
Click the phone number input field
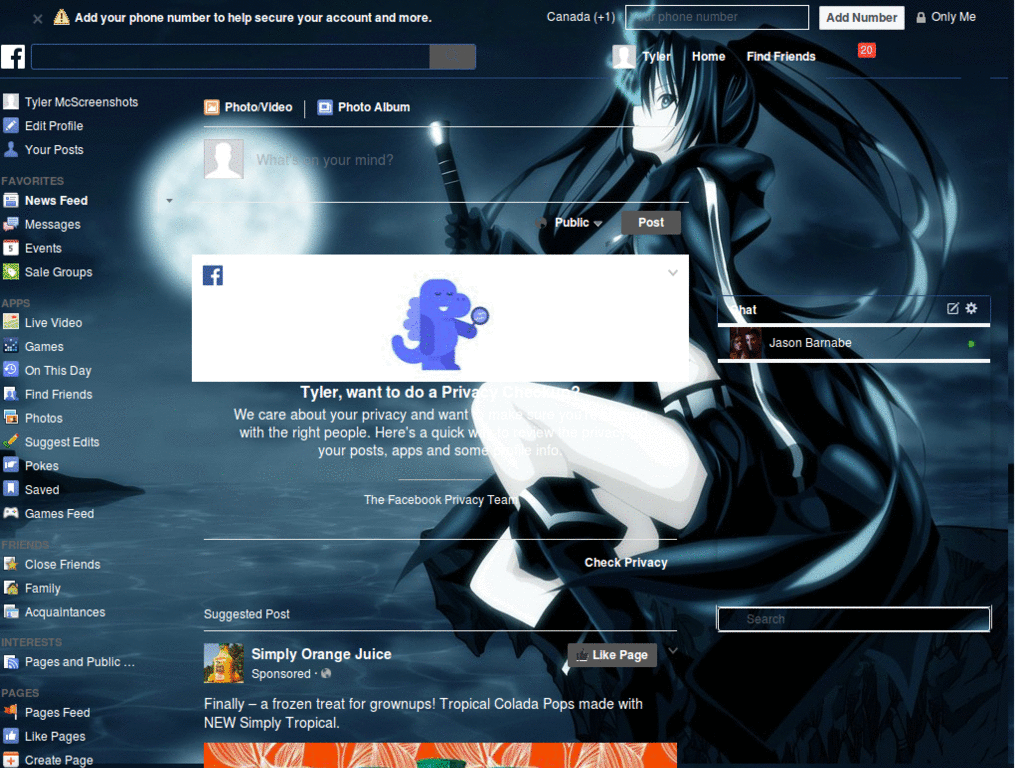(x=716, y=17)
